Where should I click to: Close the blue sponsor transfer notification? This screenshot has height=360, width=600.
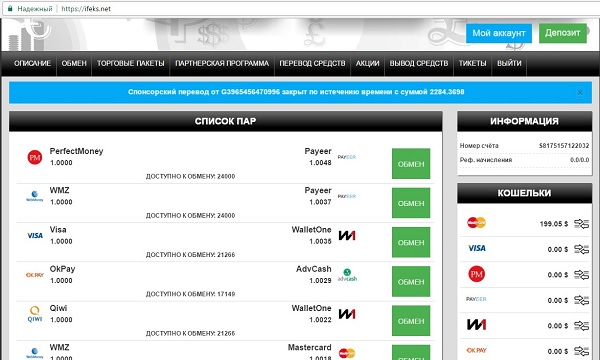pyautogui.click(x=580, y=92)
